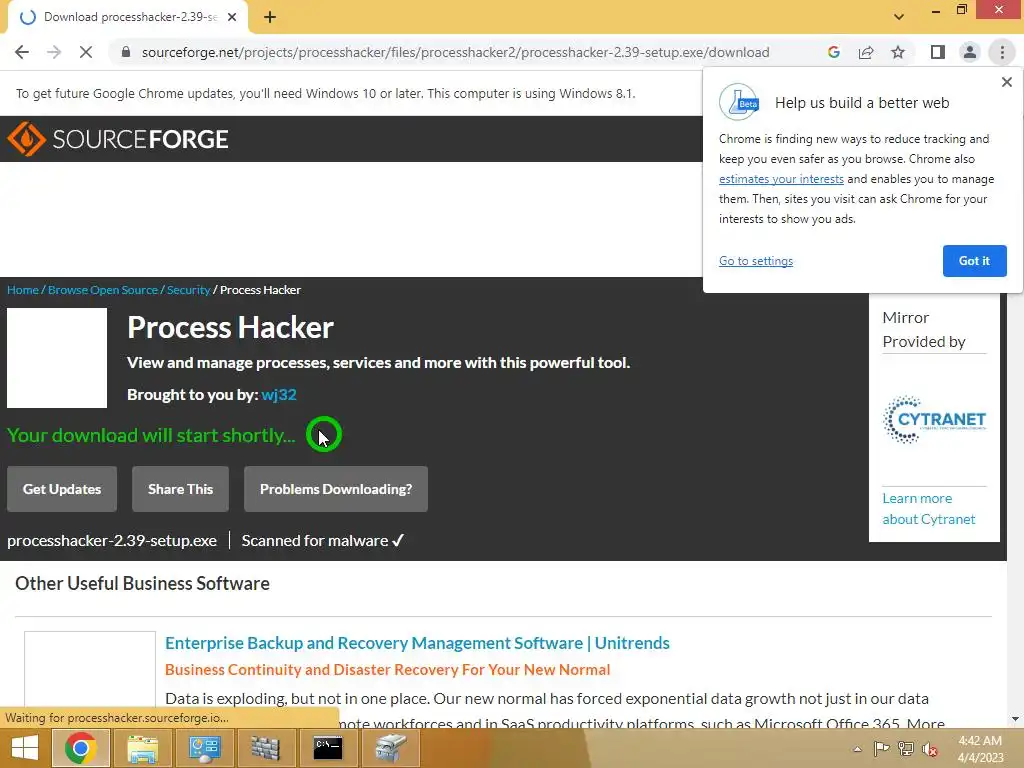The height and width of the screenshot is (768, 1024).
Task: Stop loading the page with X button
Action: (86, 52)
